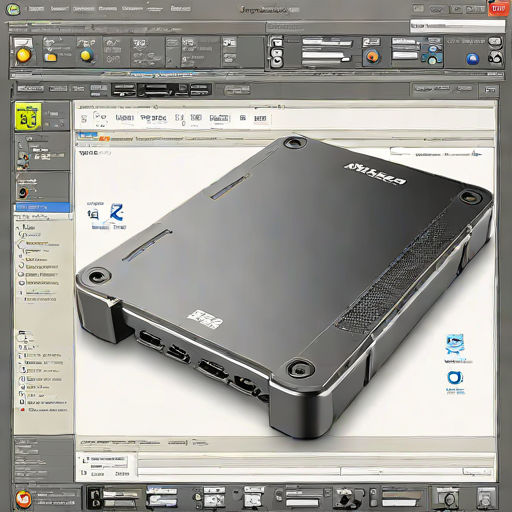Click the orange-red round icon in bottom bar

24,499
